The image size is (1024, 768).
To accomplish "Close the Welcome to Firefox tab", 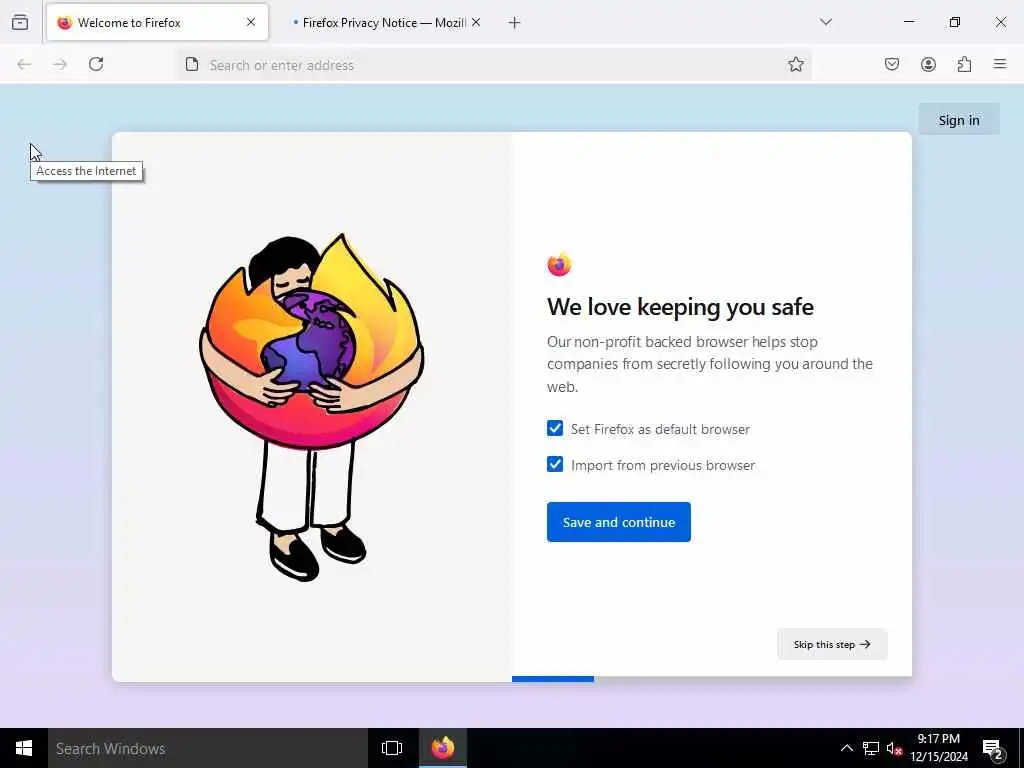I will [251, 22].
